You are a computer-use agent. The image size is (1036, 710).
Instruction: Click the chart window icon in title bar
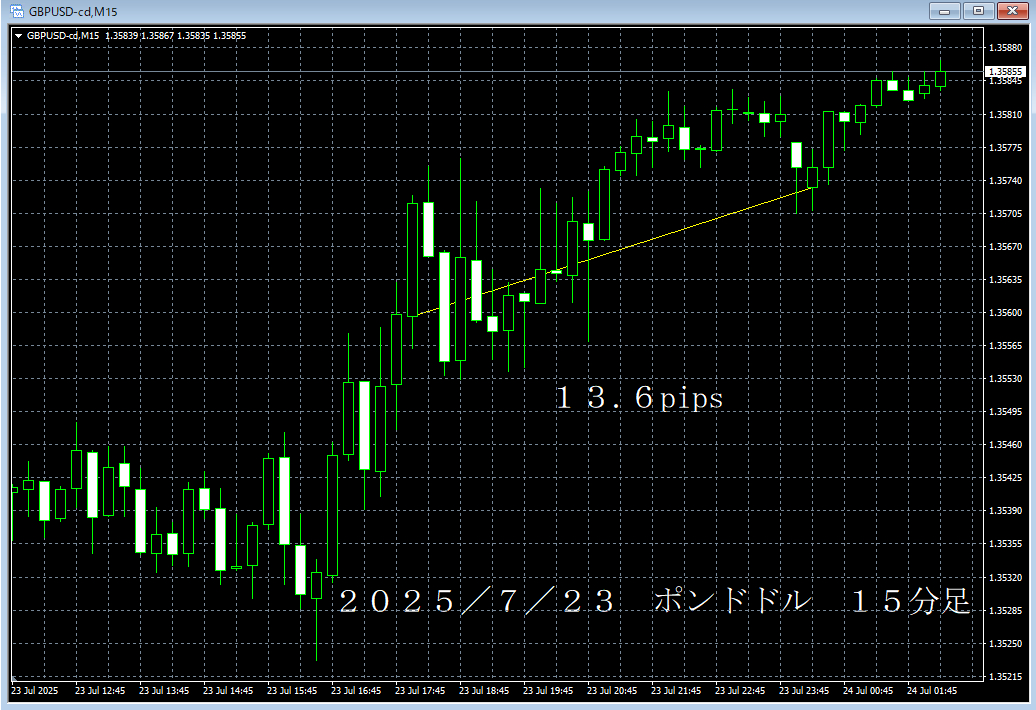click(x=17, y=11)
